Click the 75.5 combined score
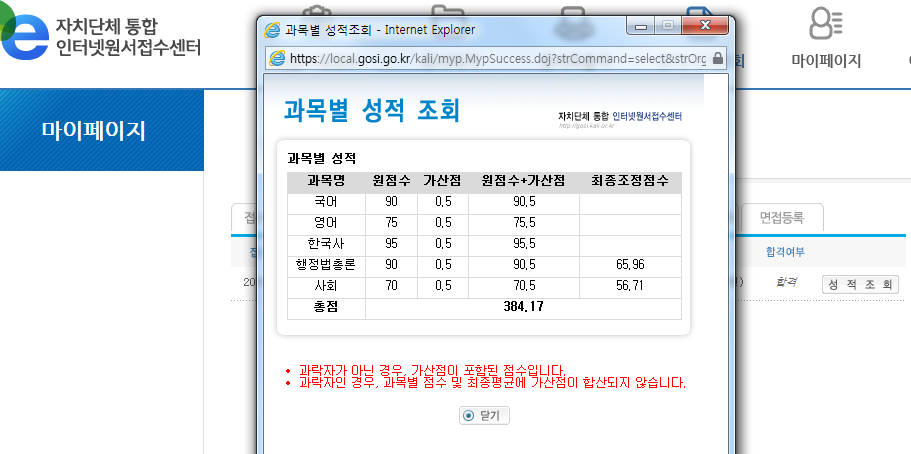 [x=523, y=223]
